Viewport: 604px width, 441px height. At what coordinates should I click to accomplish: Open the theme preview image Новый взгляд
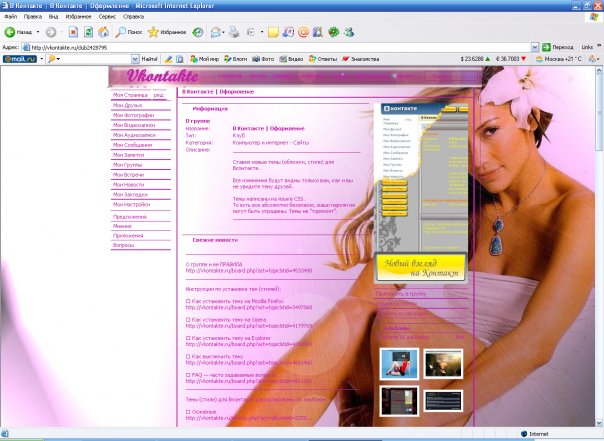click(x=421, y=193)
